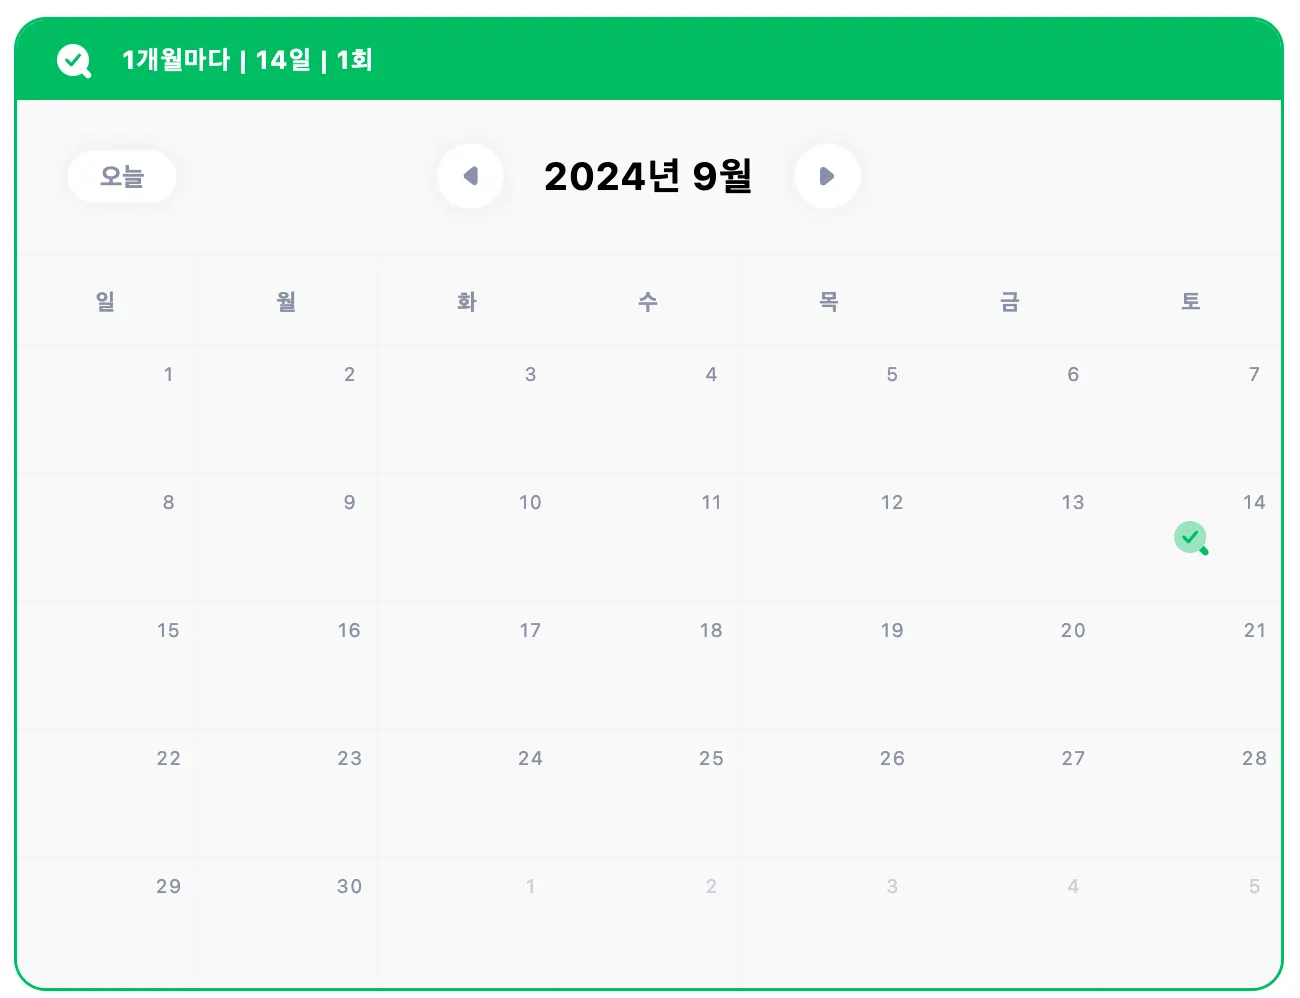This screenshot has width=1300, height=998.
Task: Click the checkmark event icon on day 14
Action: [x=1190, y=538]
